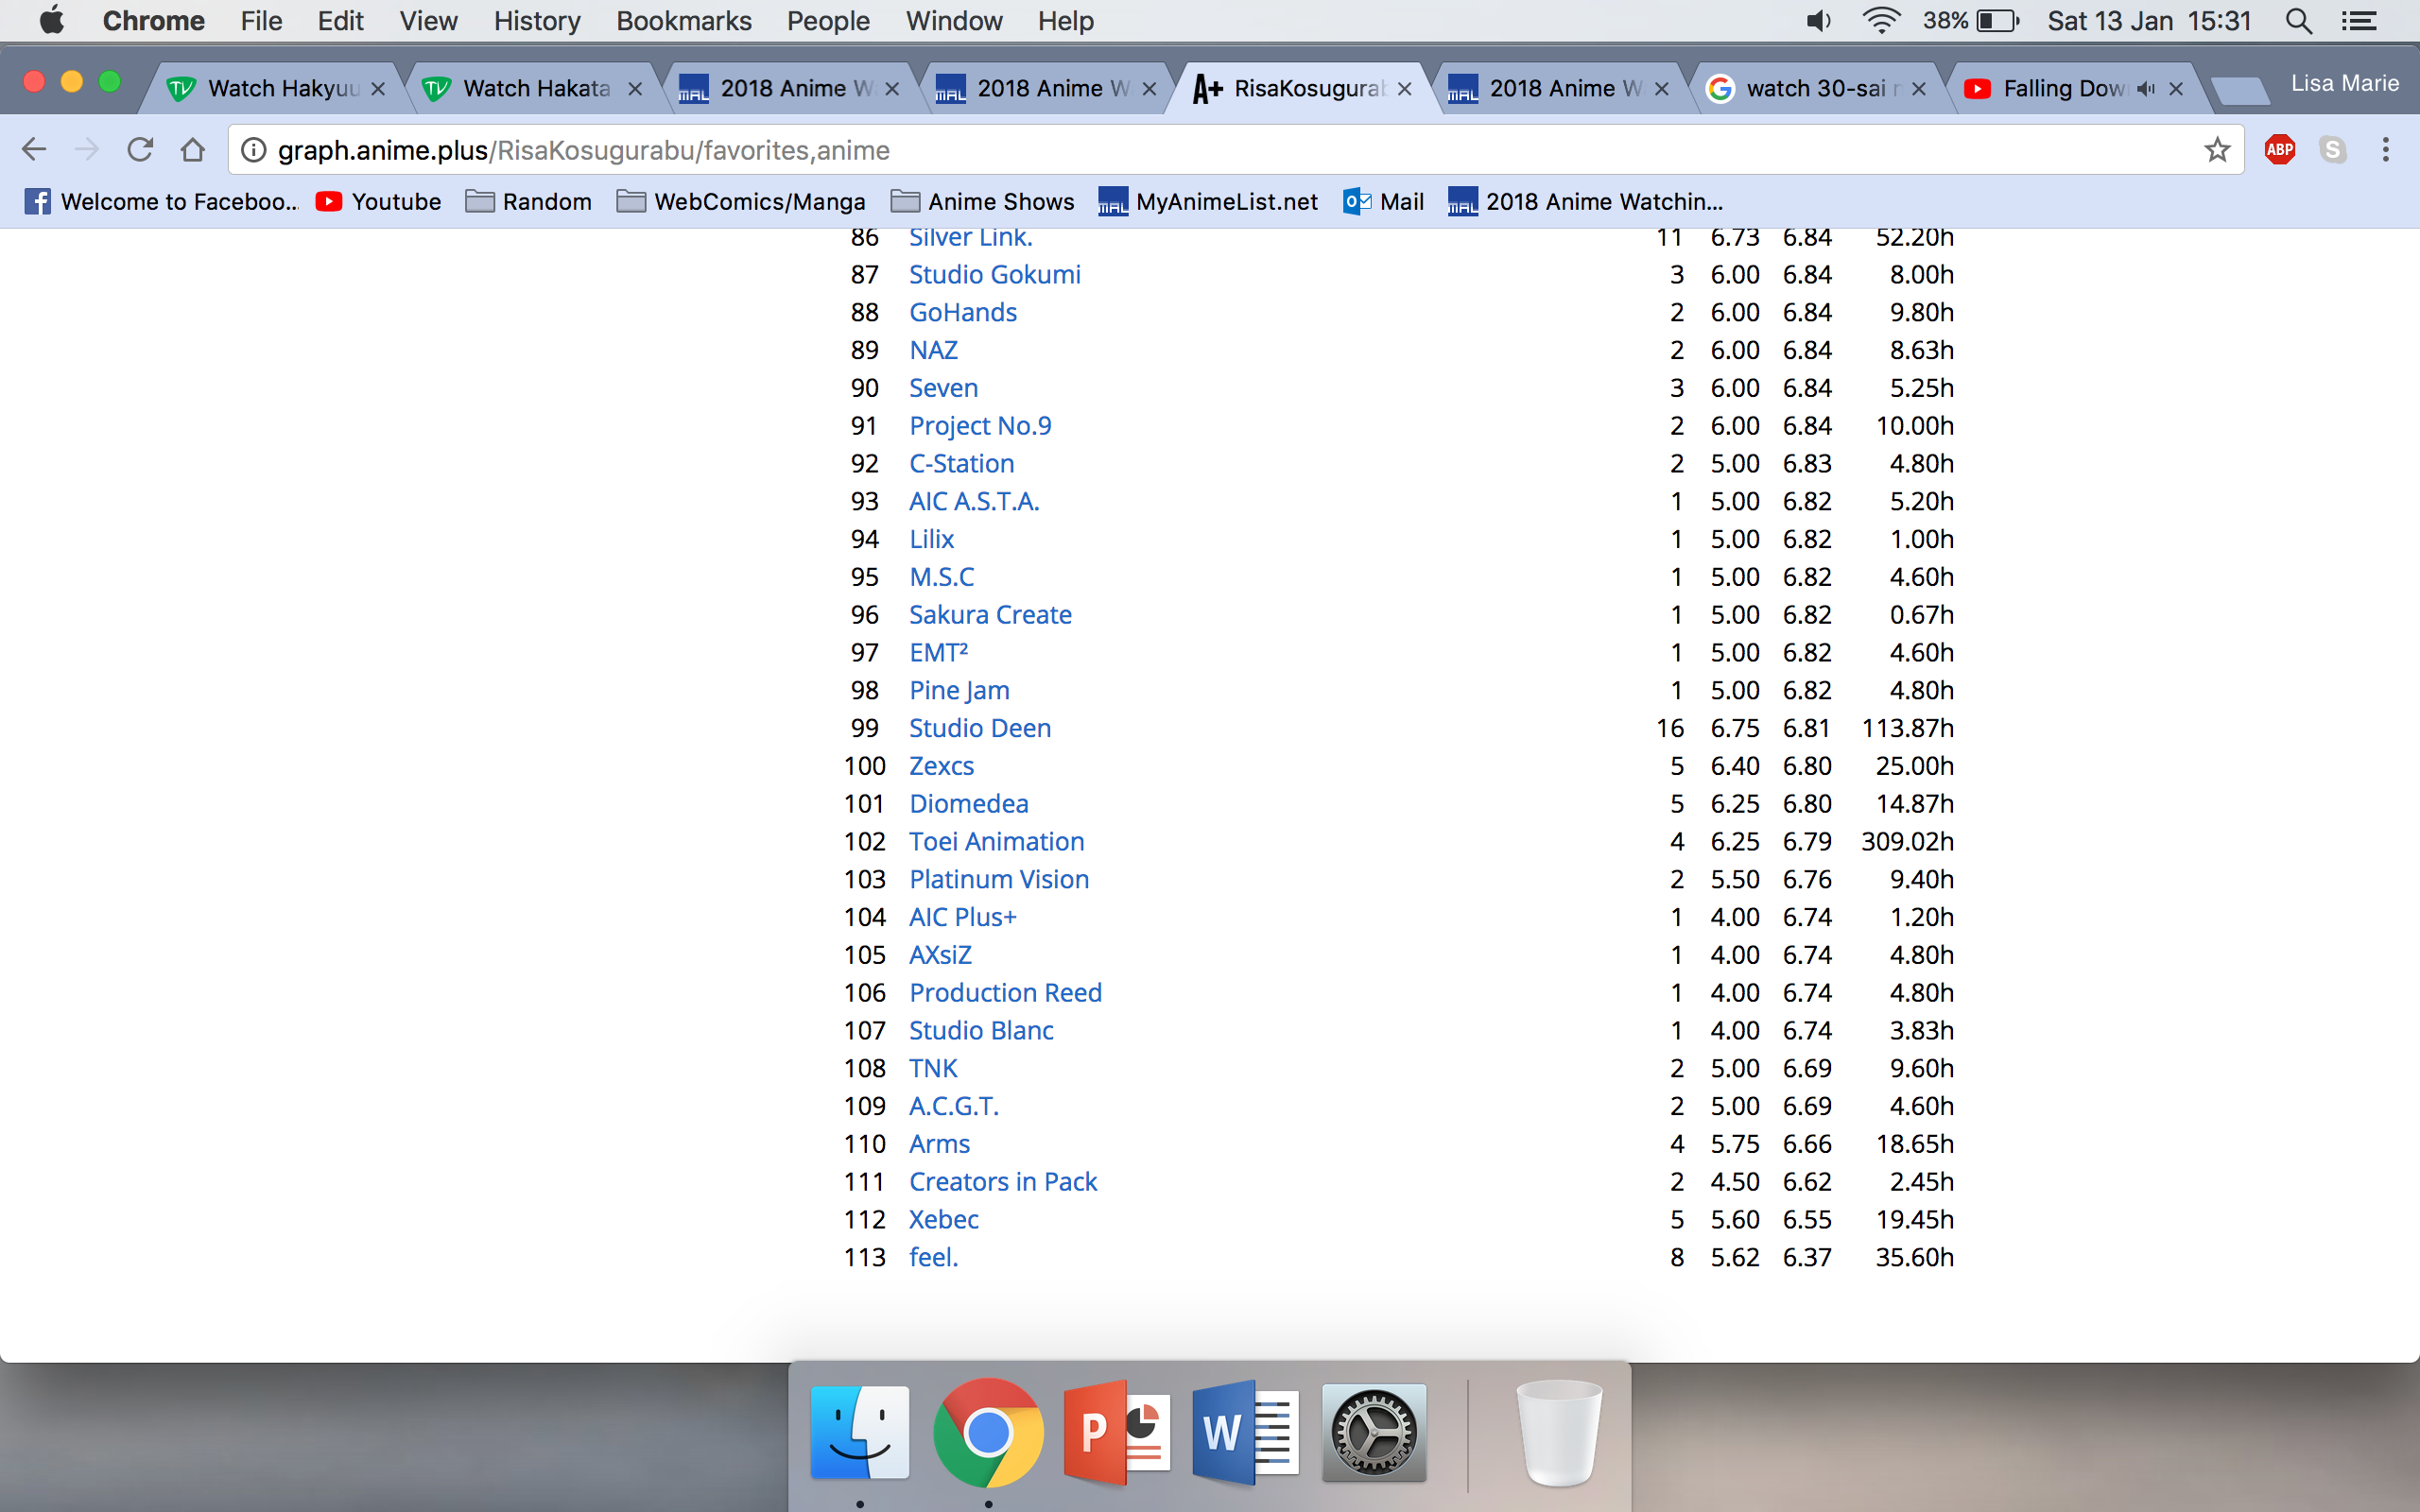Open PowerPoint from the dock
This screenshot has height=1512, width=2420.
[x=1117, y=1432]
